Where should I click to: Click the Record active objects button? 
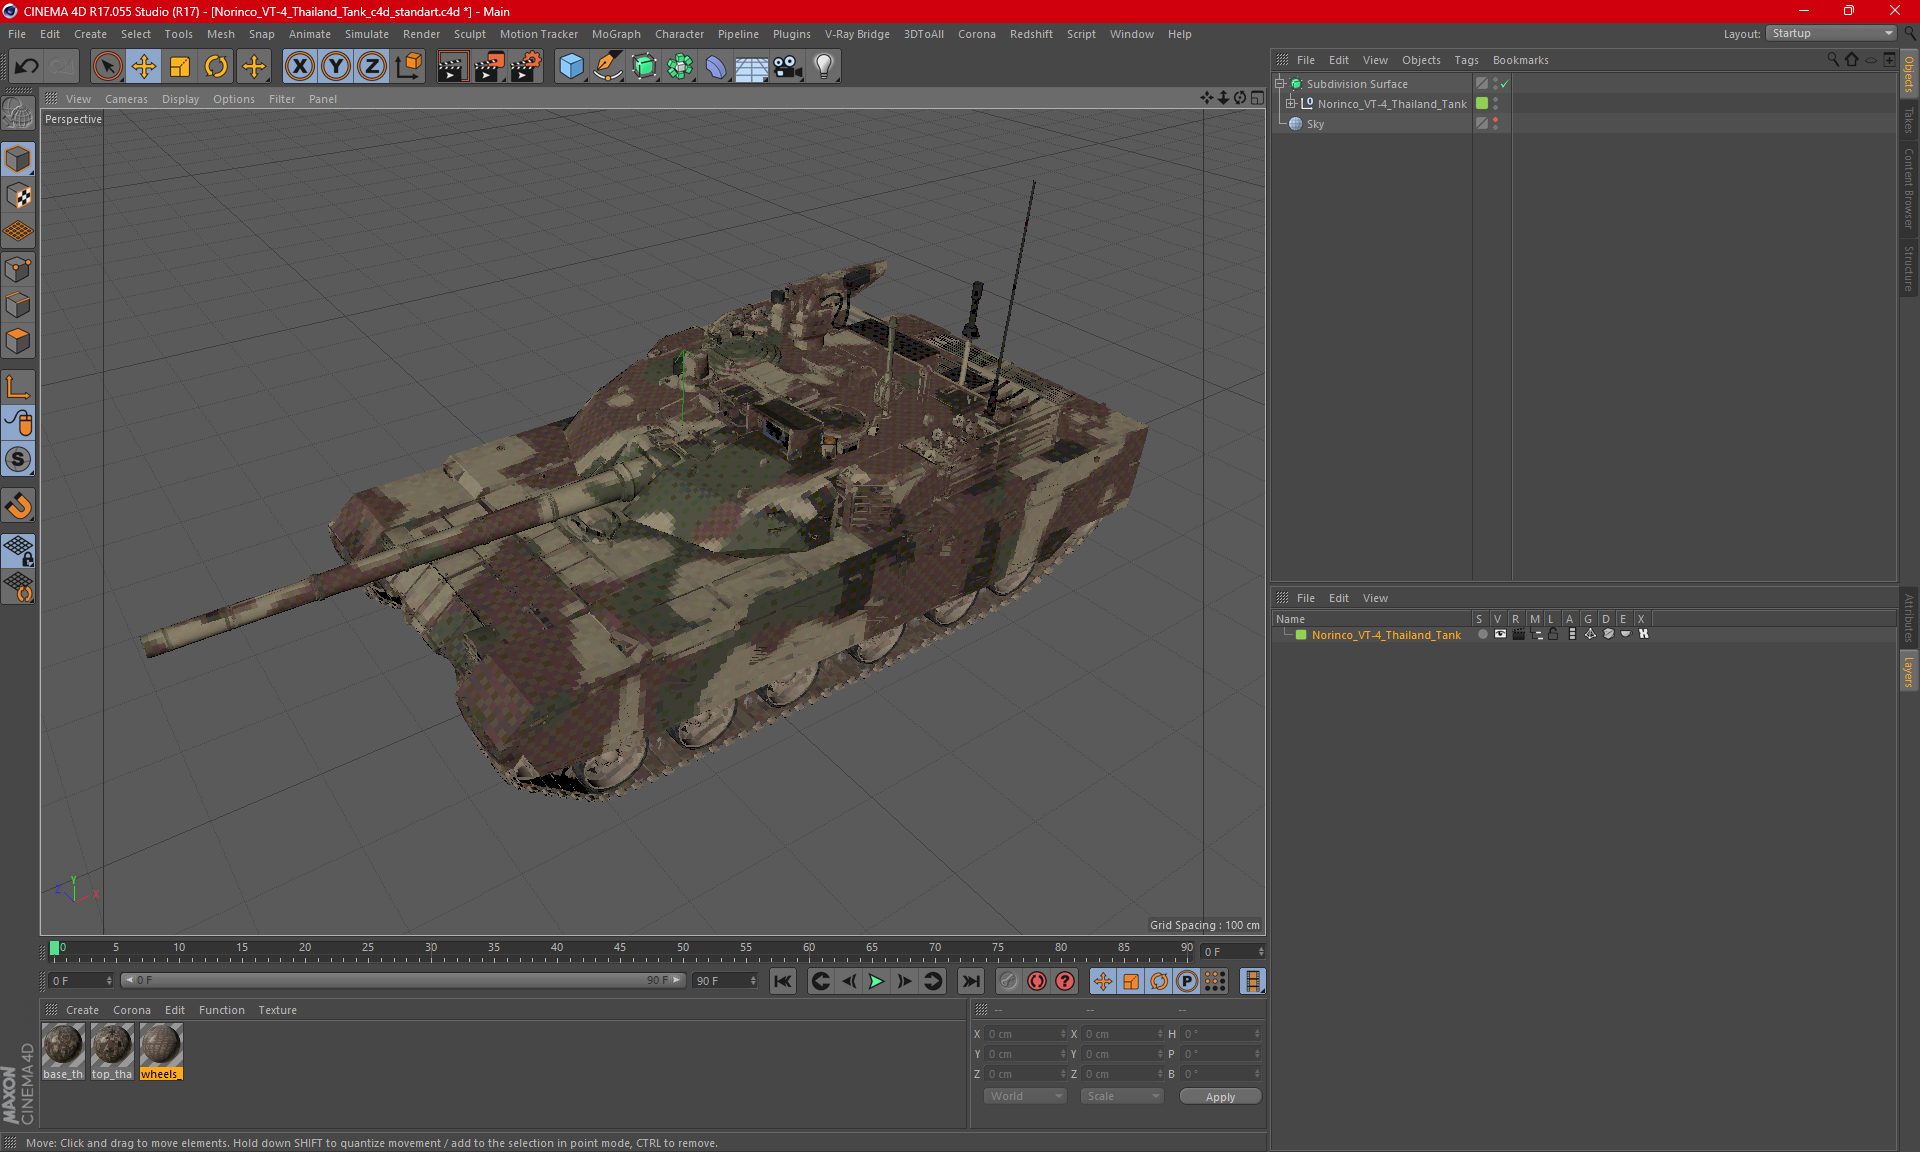(x=1009, y=981)
